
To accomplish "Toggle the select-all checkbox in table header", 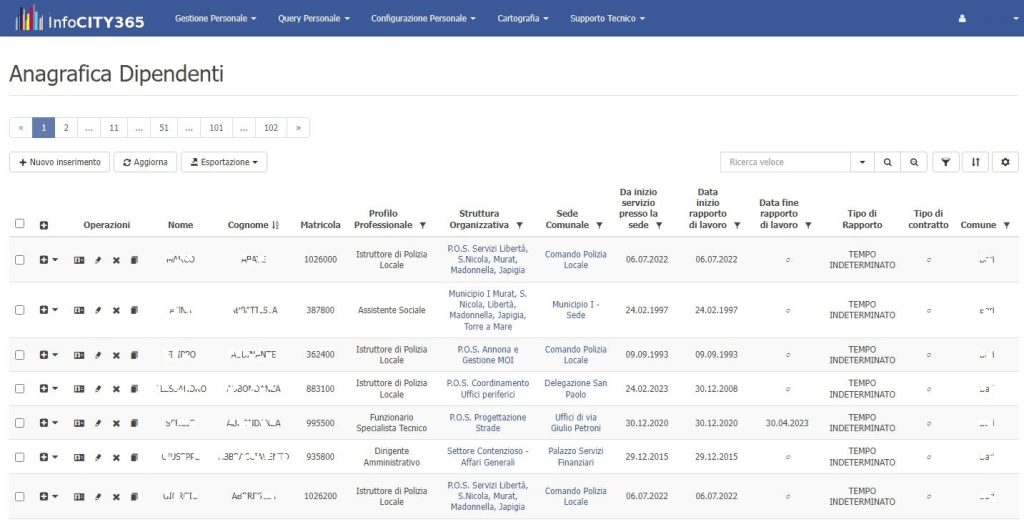I will (19, 224).
